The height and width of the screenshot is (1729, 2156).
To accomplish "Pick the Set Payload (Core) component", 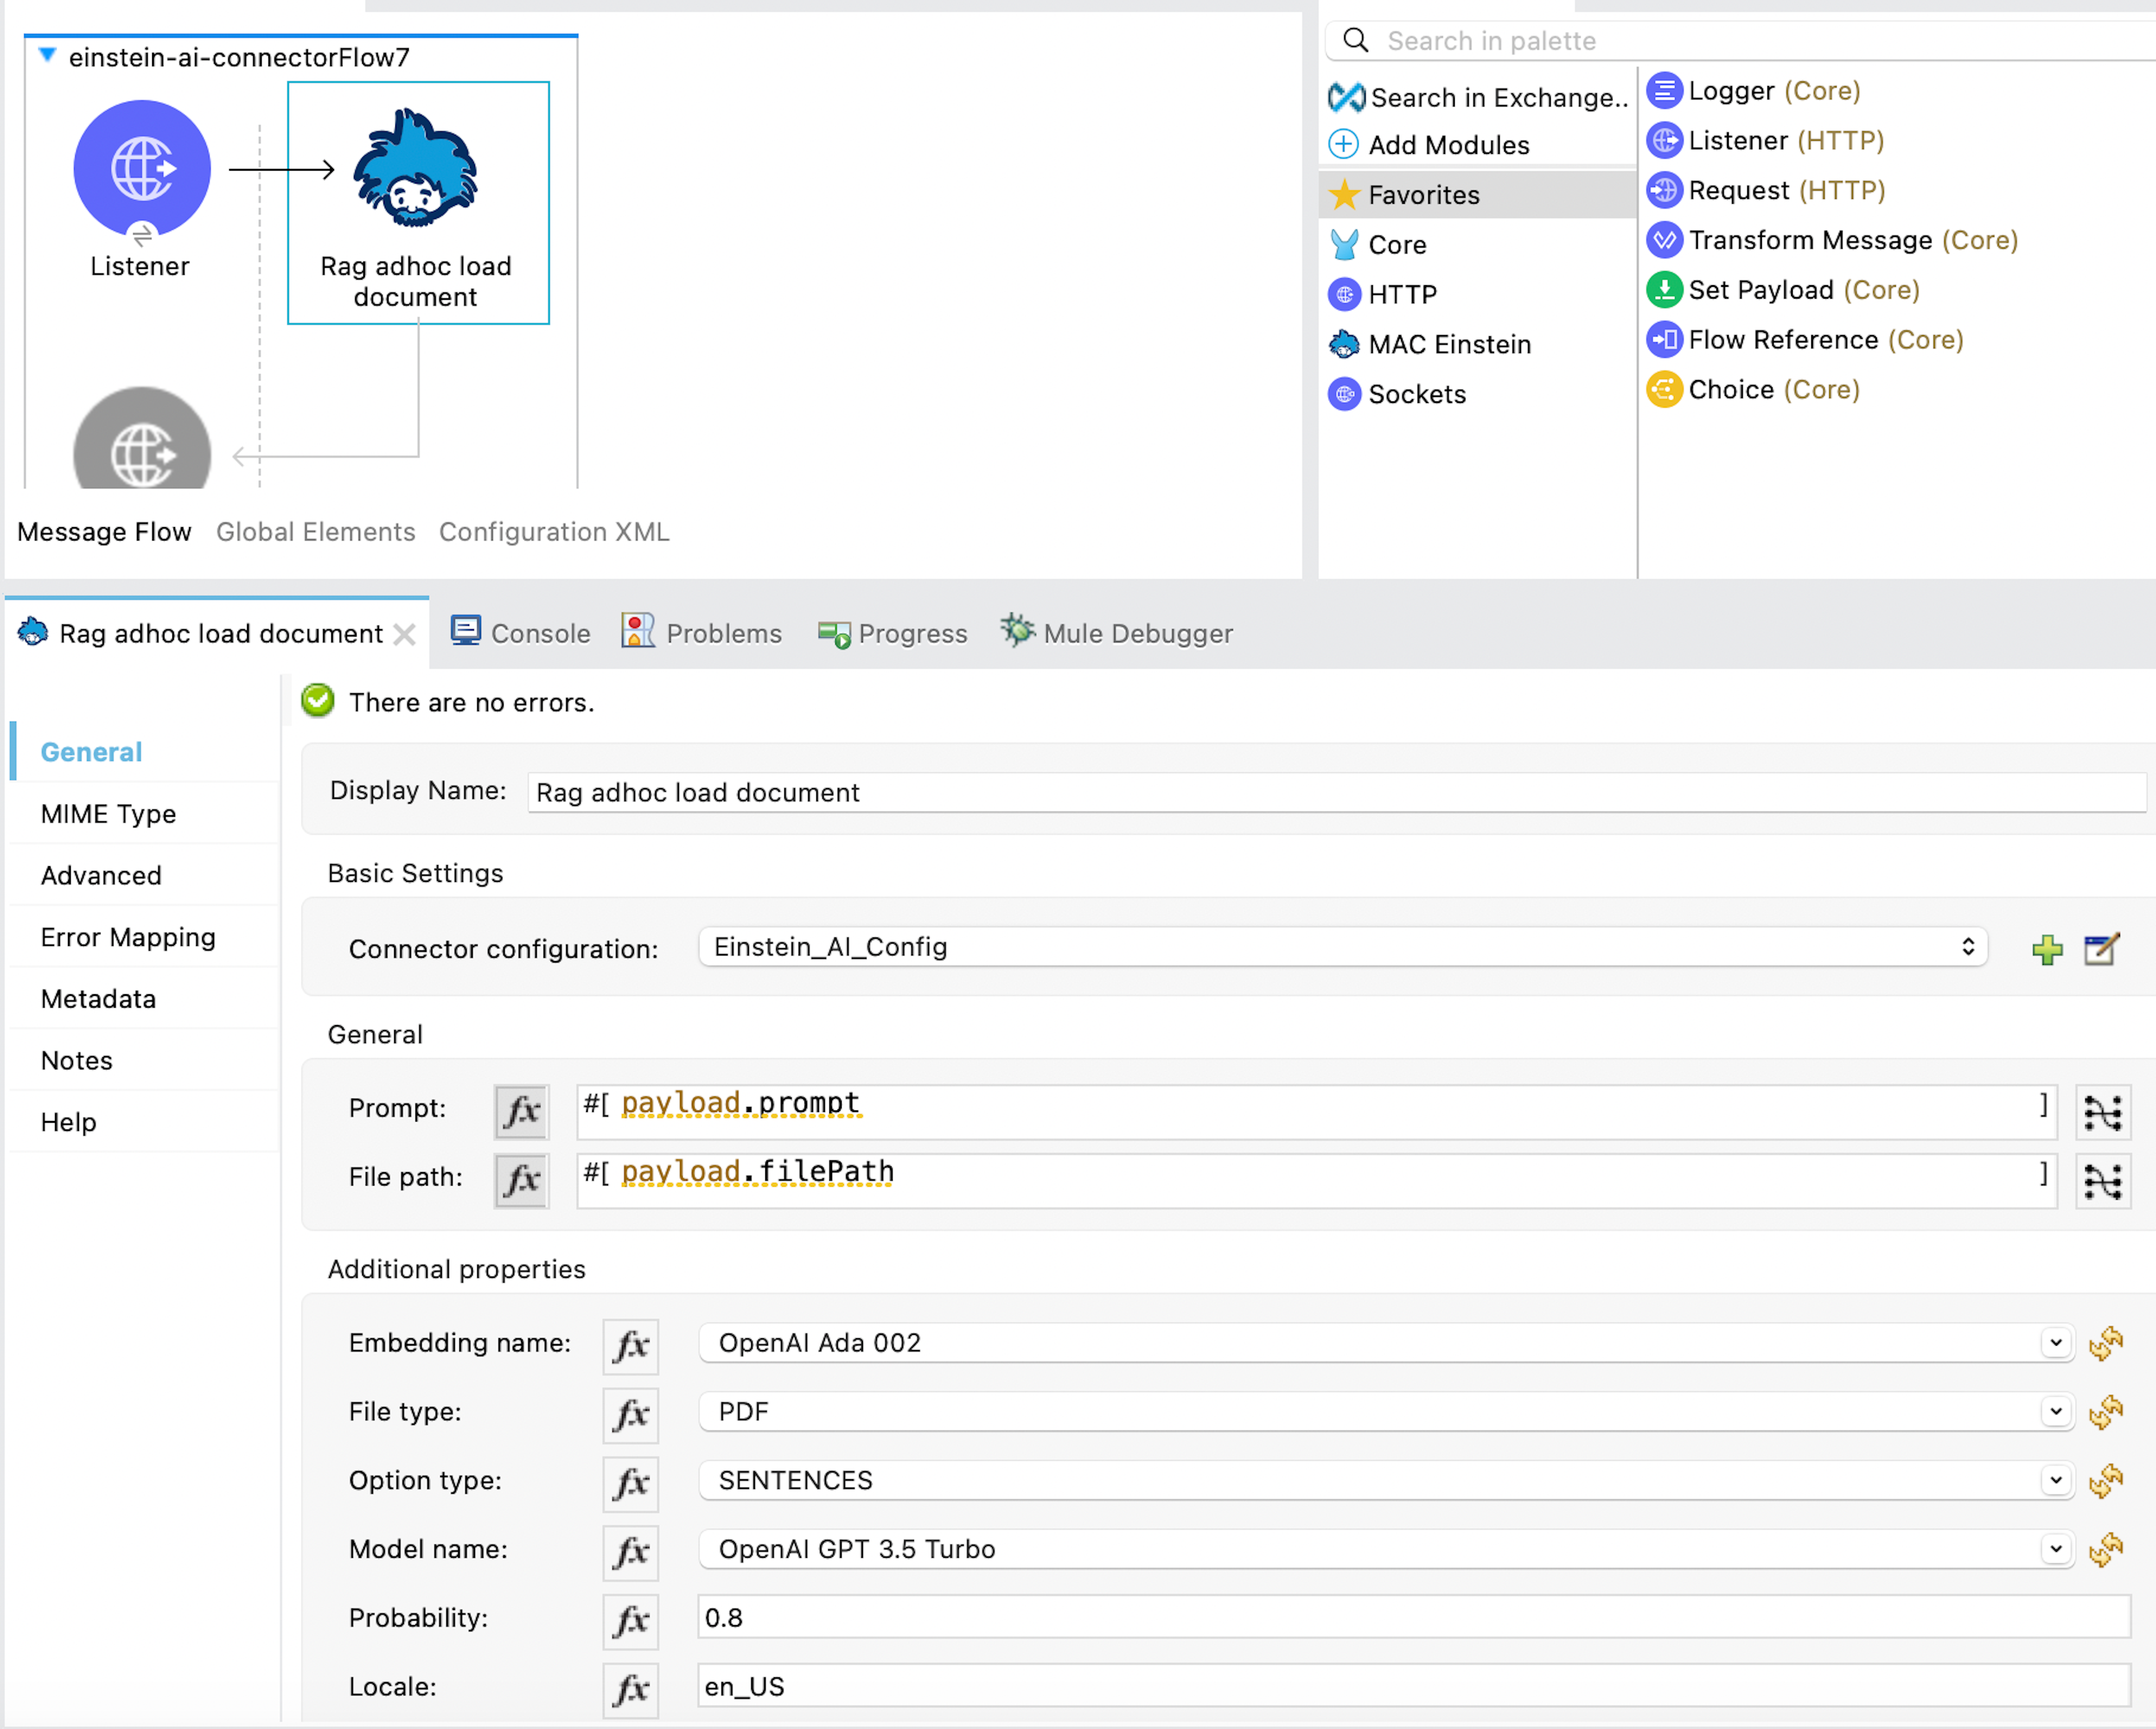I will point(1784,291).
